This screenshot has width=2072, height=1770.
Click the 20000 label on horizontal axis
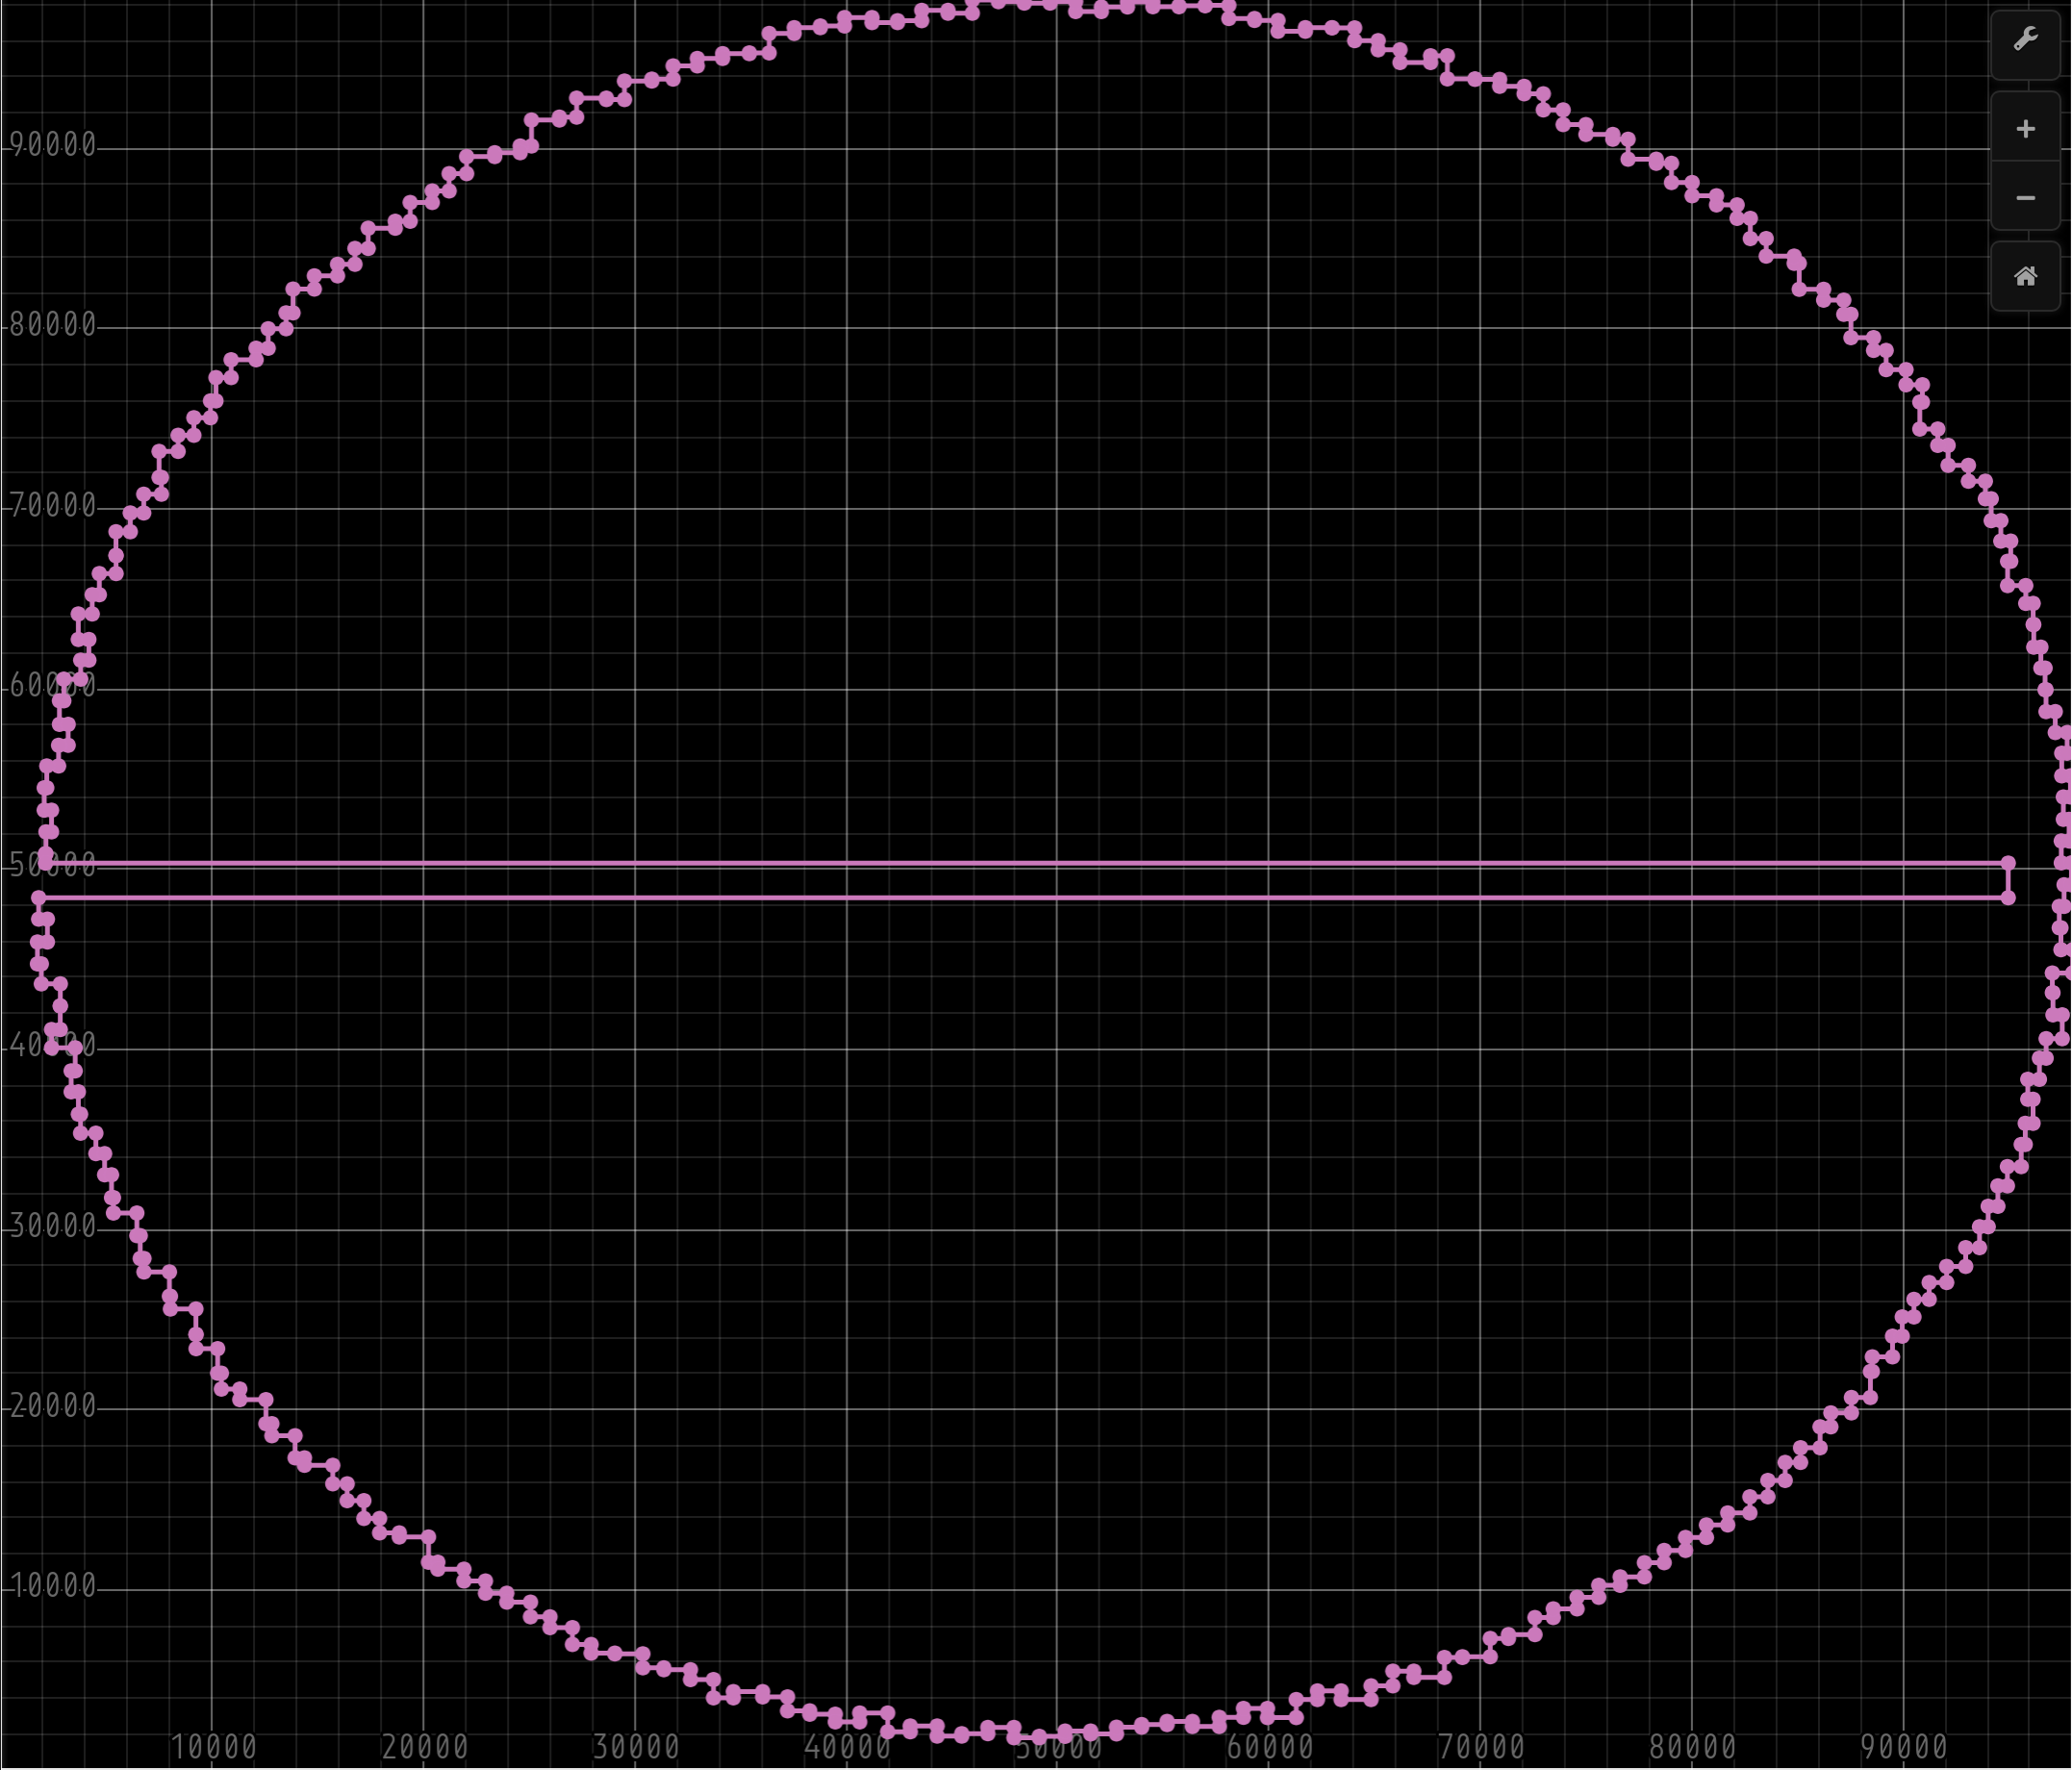[425, 1747]
